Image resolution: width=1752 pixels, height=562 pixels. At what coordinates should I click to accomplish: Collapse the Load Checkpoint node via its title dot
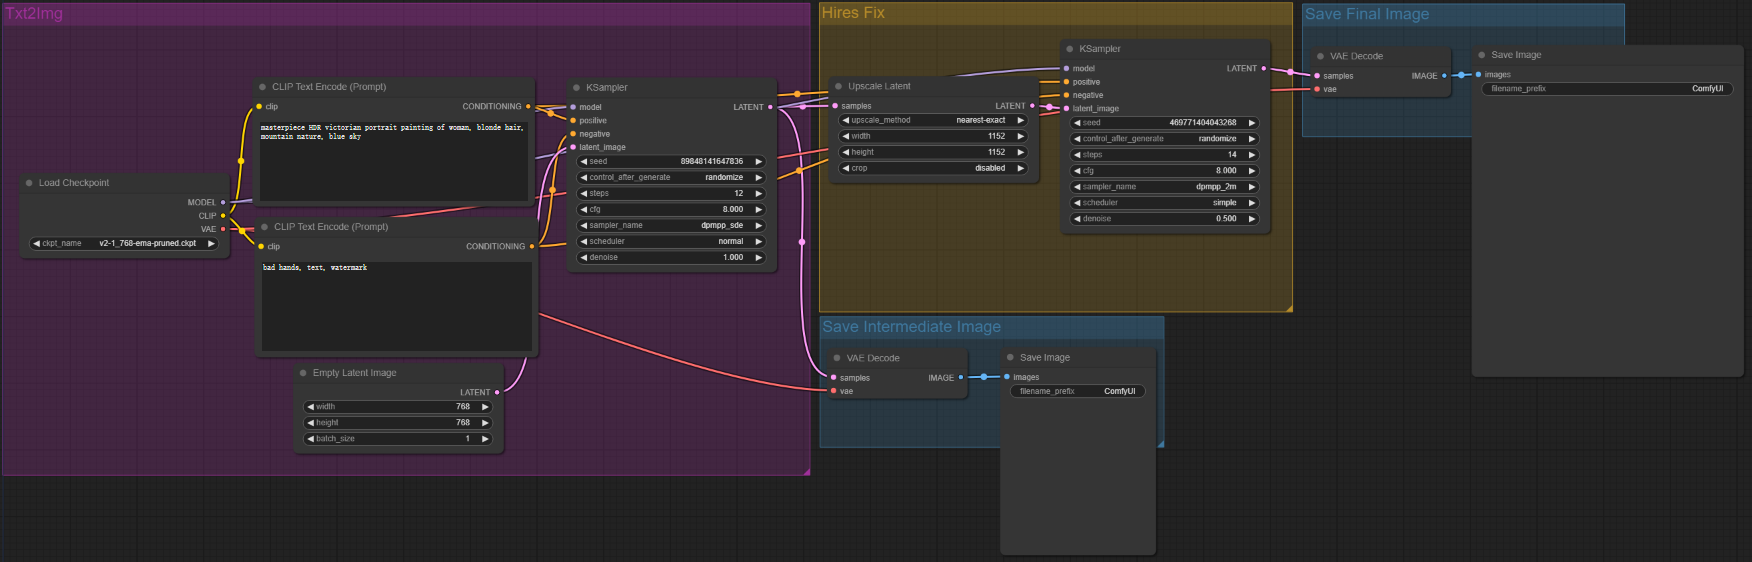click(x=29, y=183)
